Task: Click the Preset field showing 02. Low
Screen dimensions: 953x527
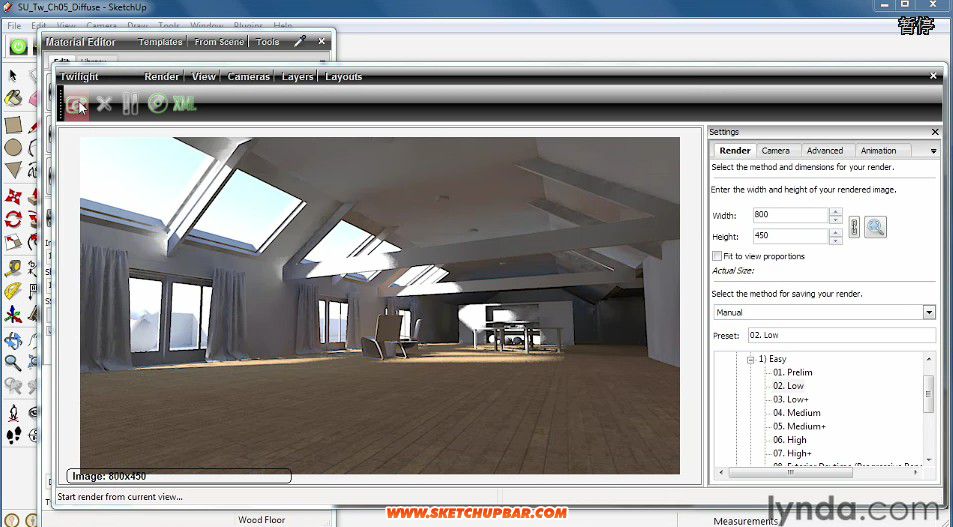Action: click(x=841, y=335)
